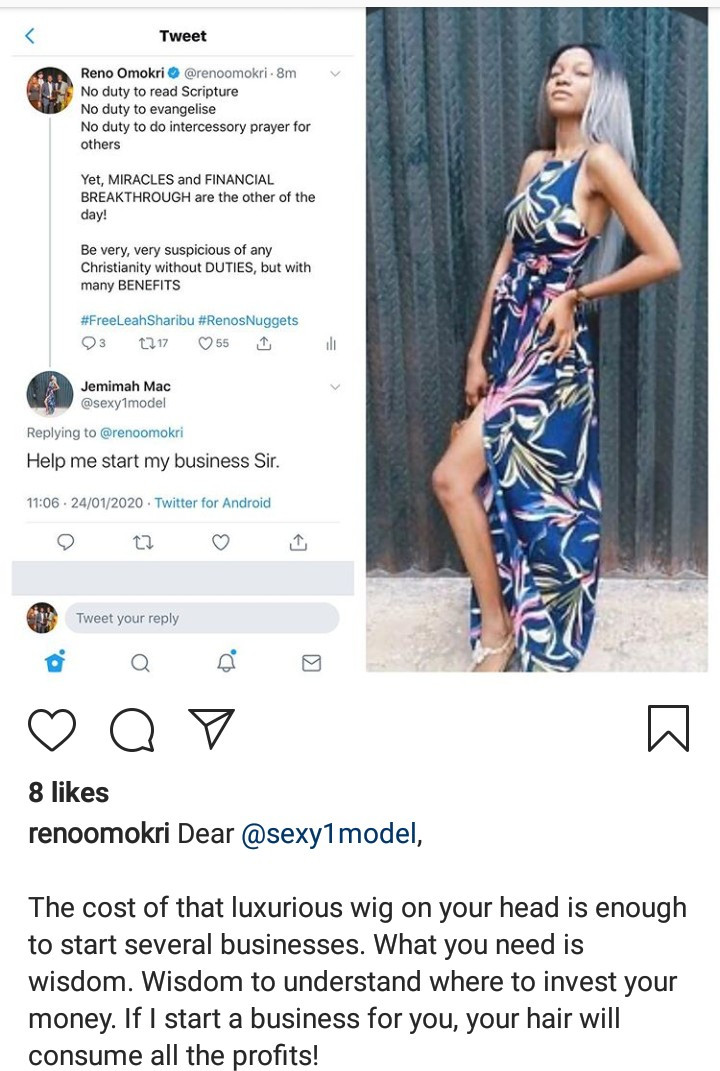This screenshot has width=720, height=1071.
Task: Retweet Reno's tweet showing 17 retweets
Action: 150,343
